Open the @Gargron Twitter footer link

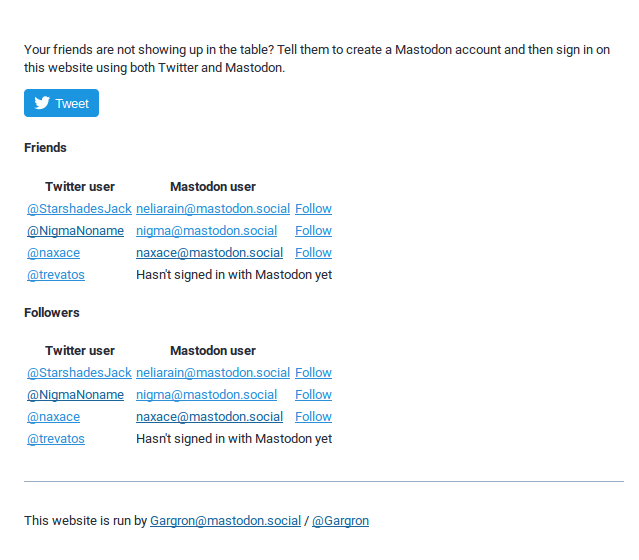point(340,521)
